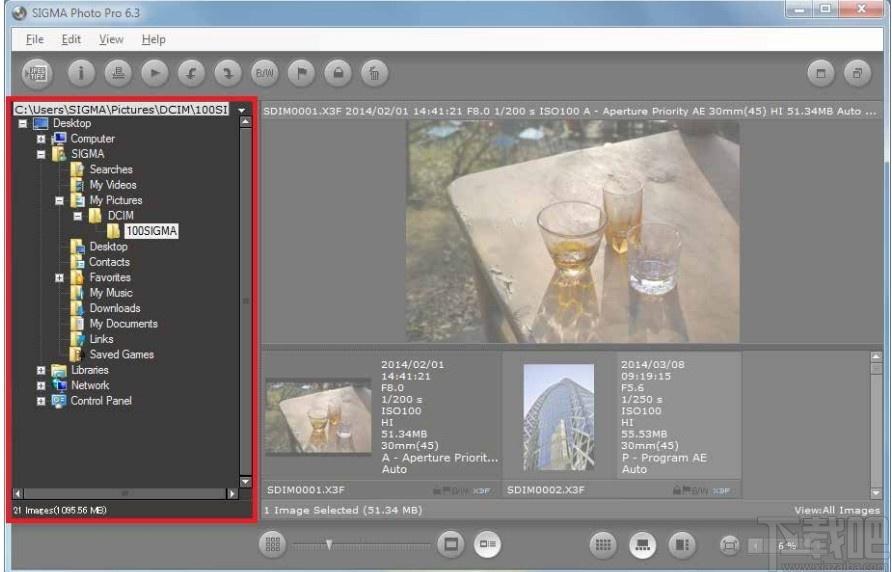Select preview with filmstrip layout

[643, 545]
